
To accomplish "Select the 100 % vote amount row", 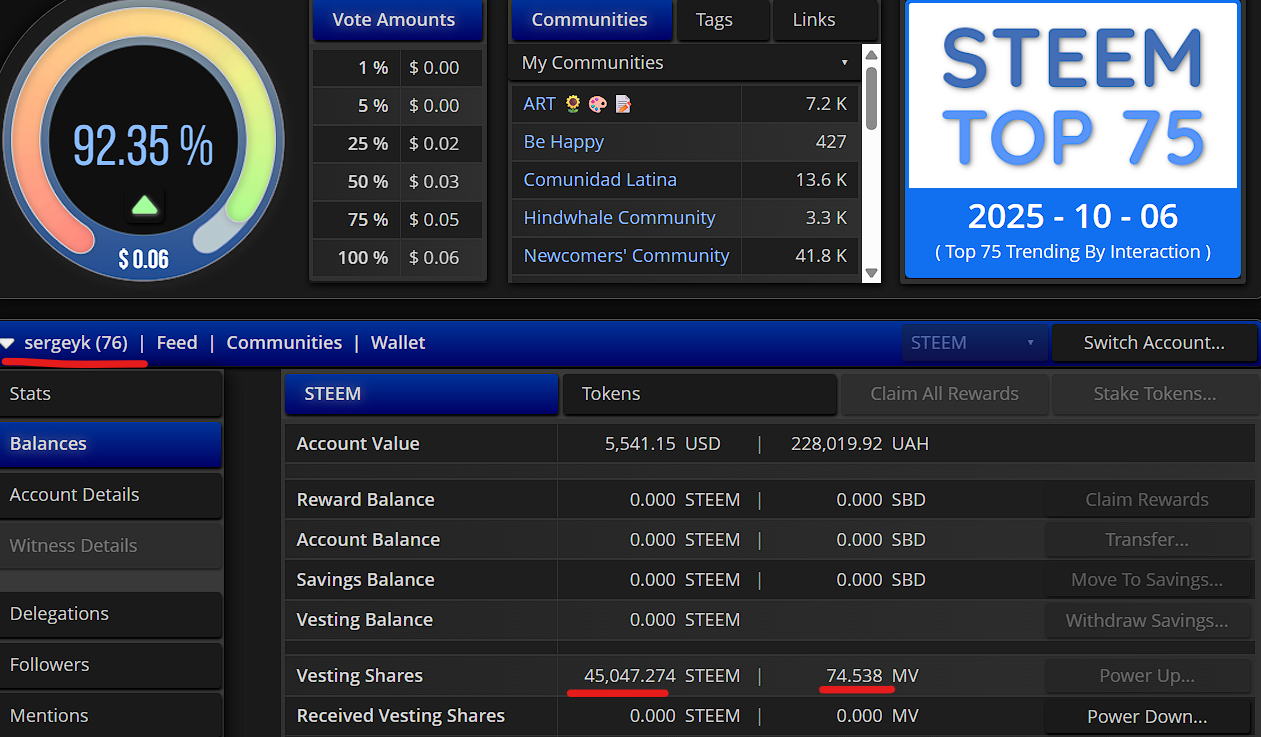I will tap(397, 258).
